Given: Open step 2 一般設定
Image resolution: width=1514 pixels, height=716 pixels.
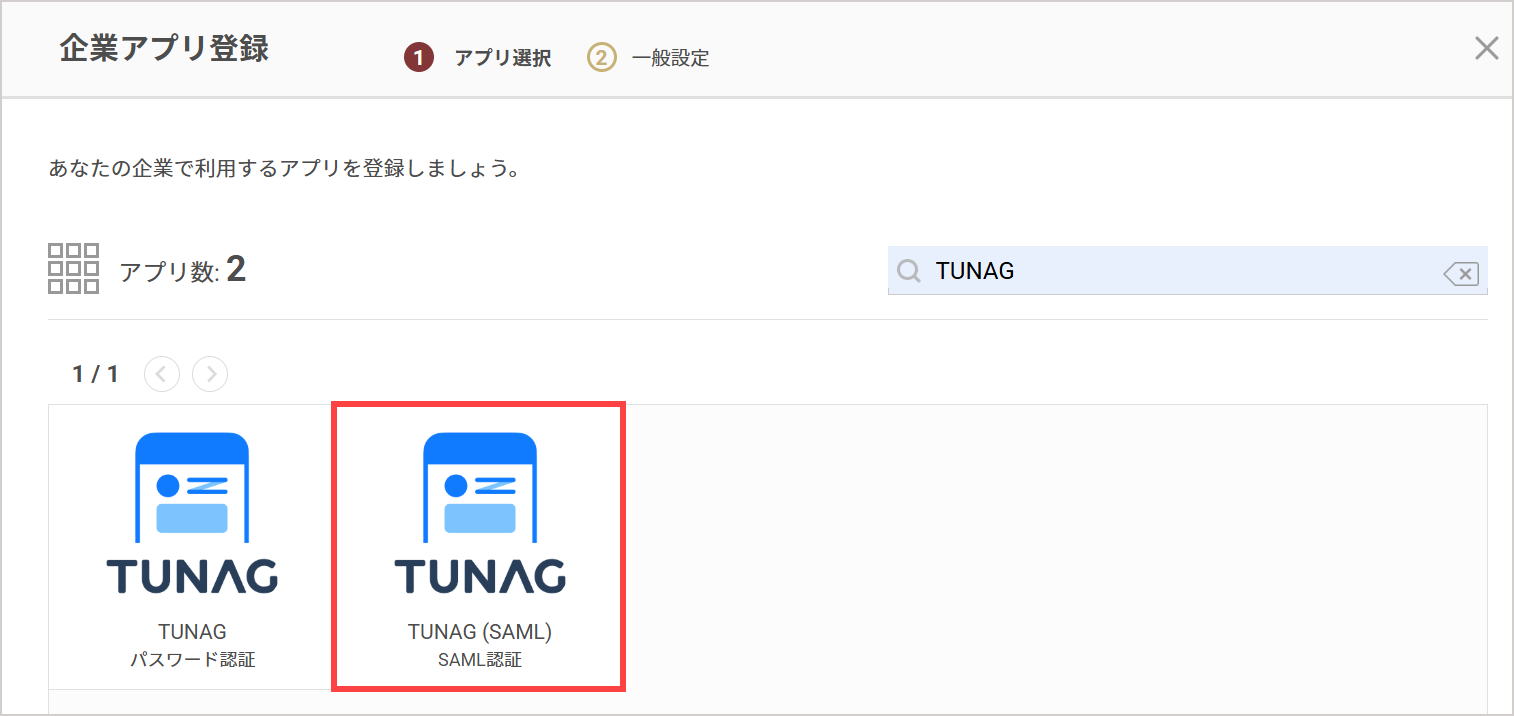Looking at the screenshot, I should [x=648, y=58].
